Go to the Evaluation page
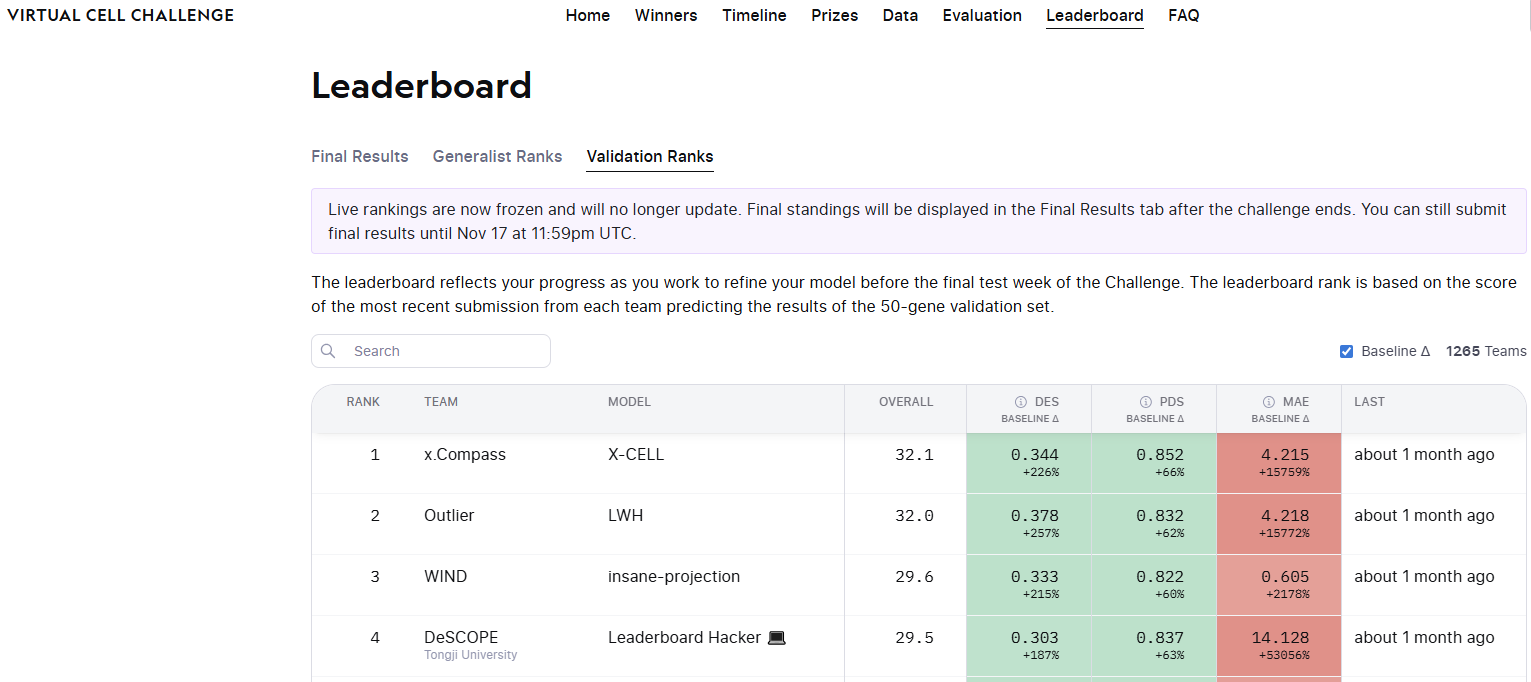 pyautogui.click(x=982, y=16)
